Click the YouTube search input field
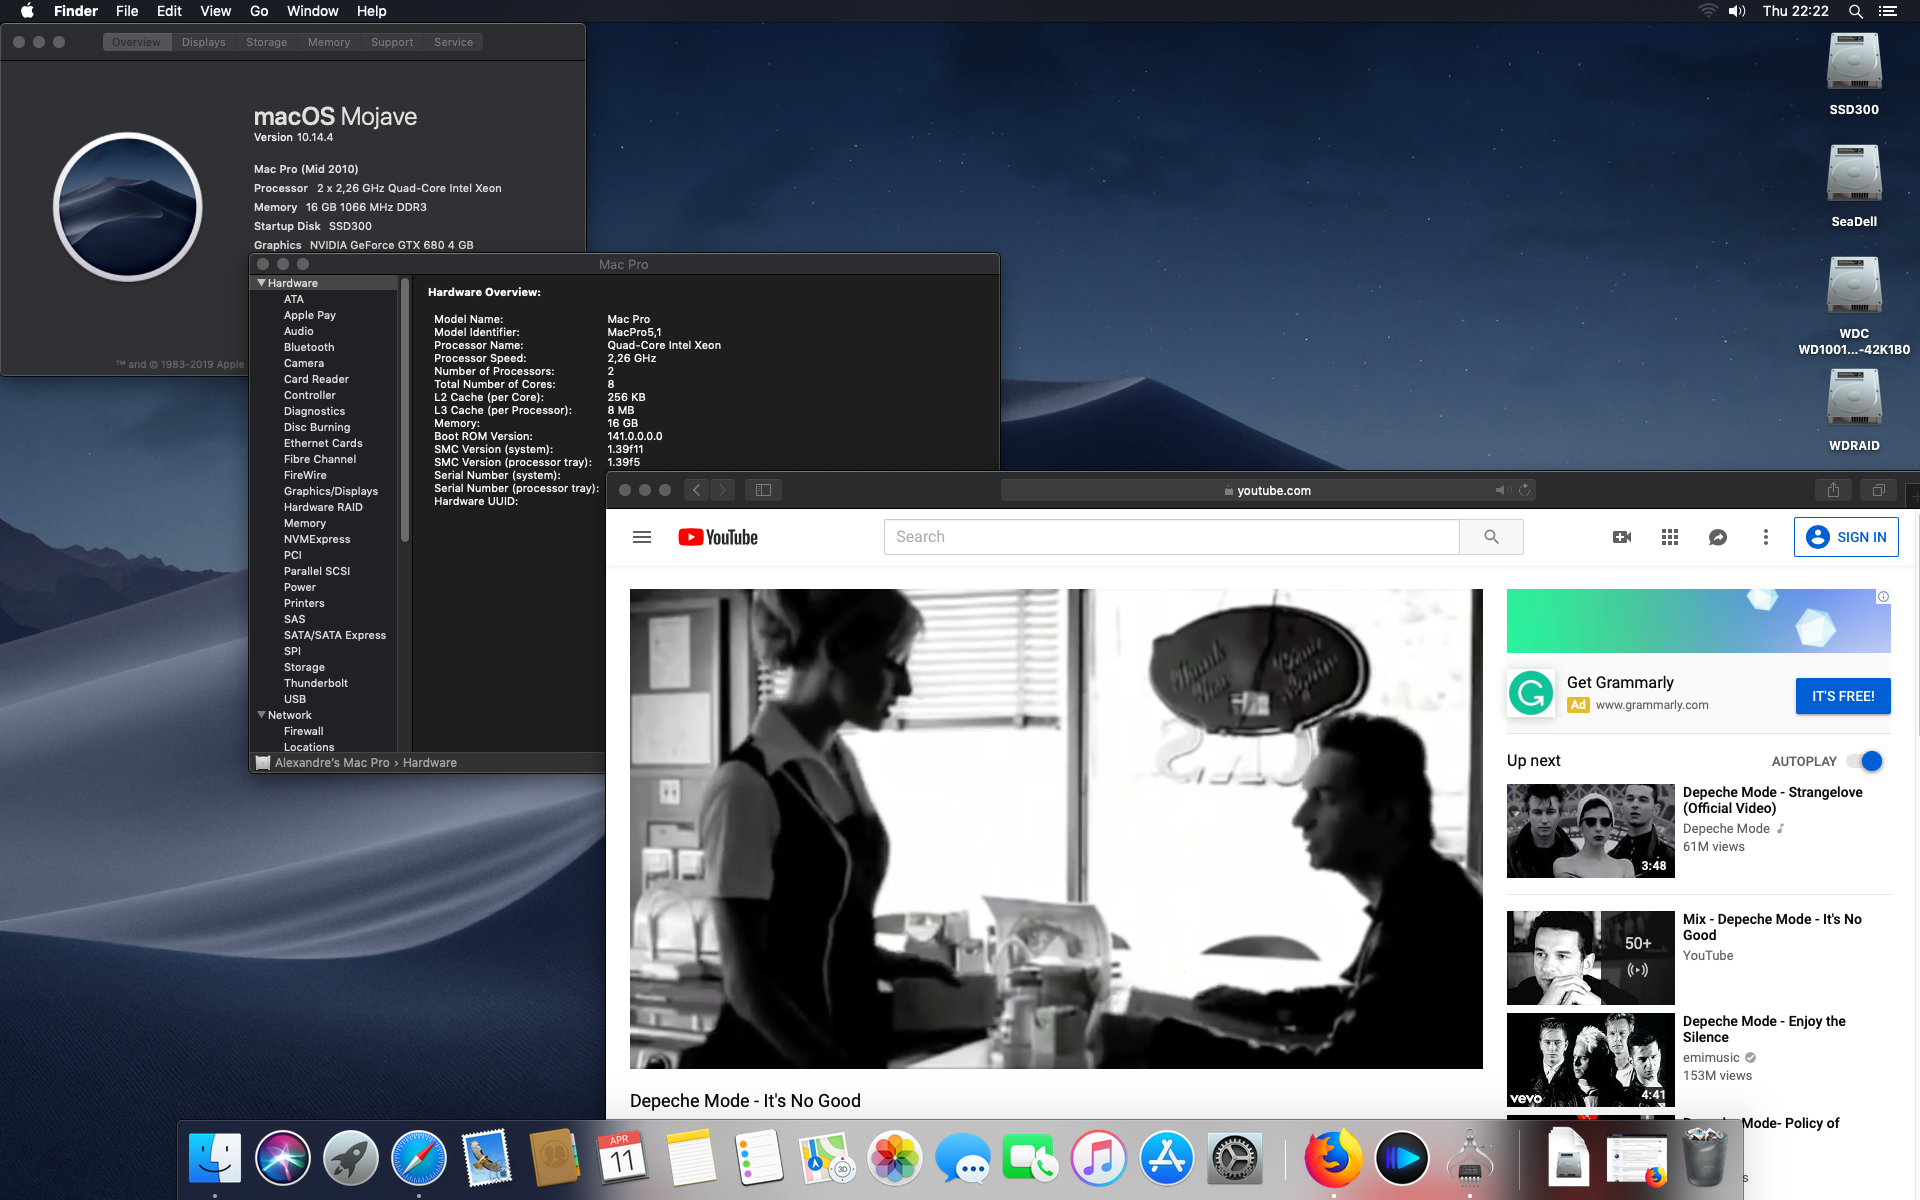The height and width of the screenshot is (1200, 1920). [x=1171, y=537]
